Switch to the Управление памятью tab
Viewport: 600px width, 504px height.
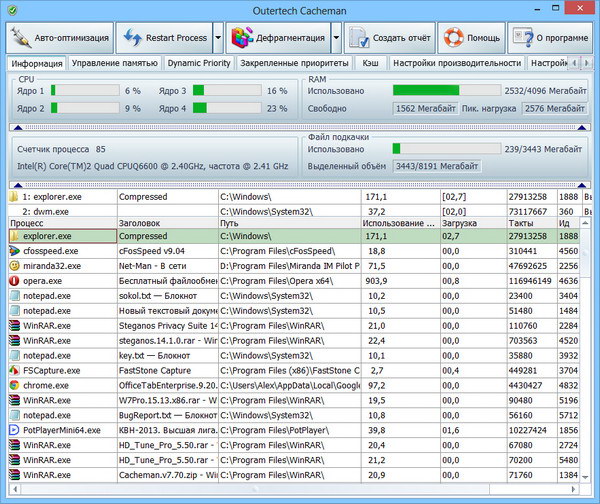click(115, 63)
